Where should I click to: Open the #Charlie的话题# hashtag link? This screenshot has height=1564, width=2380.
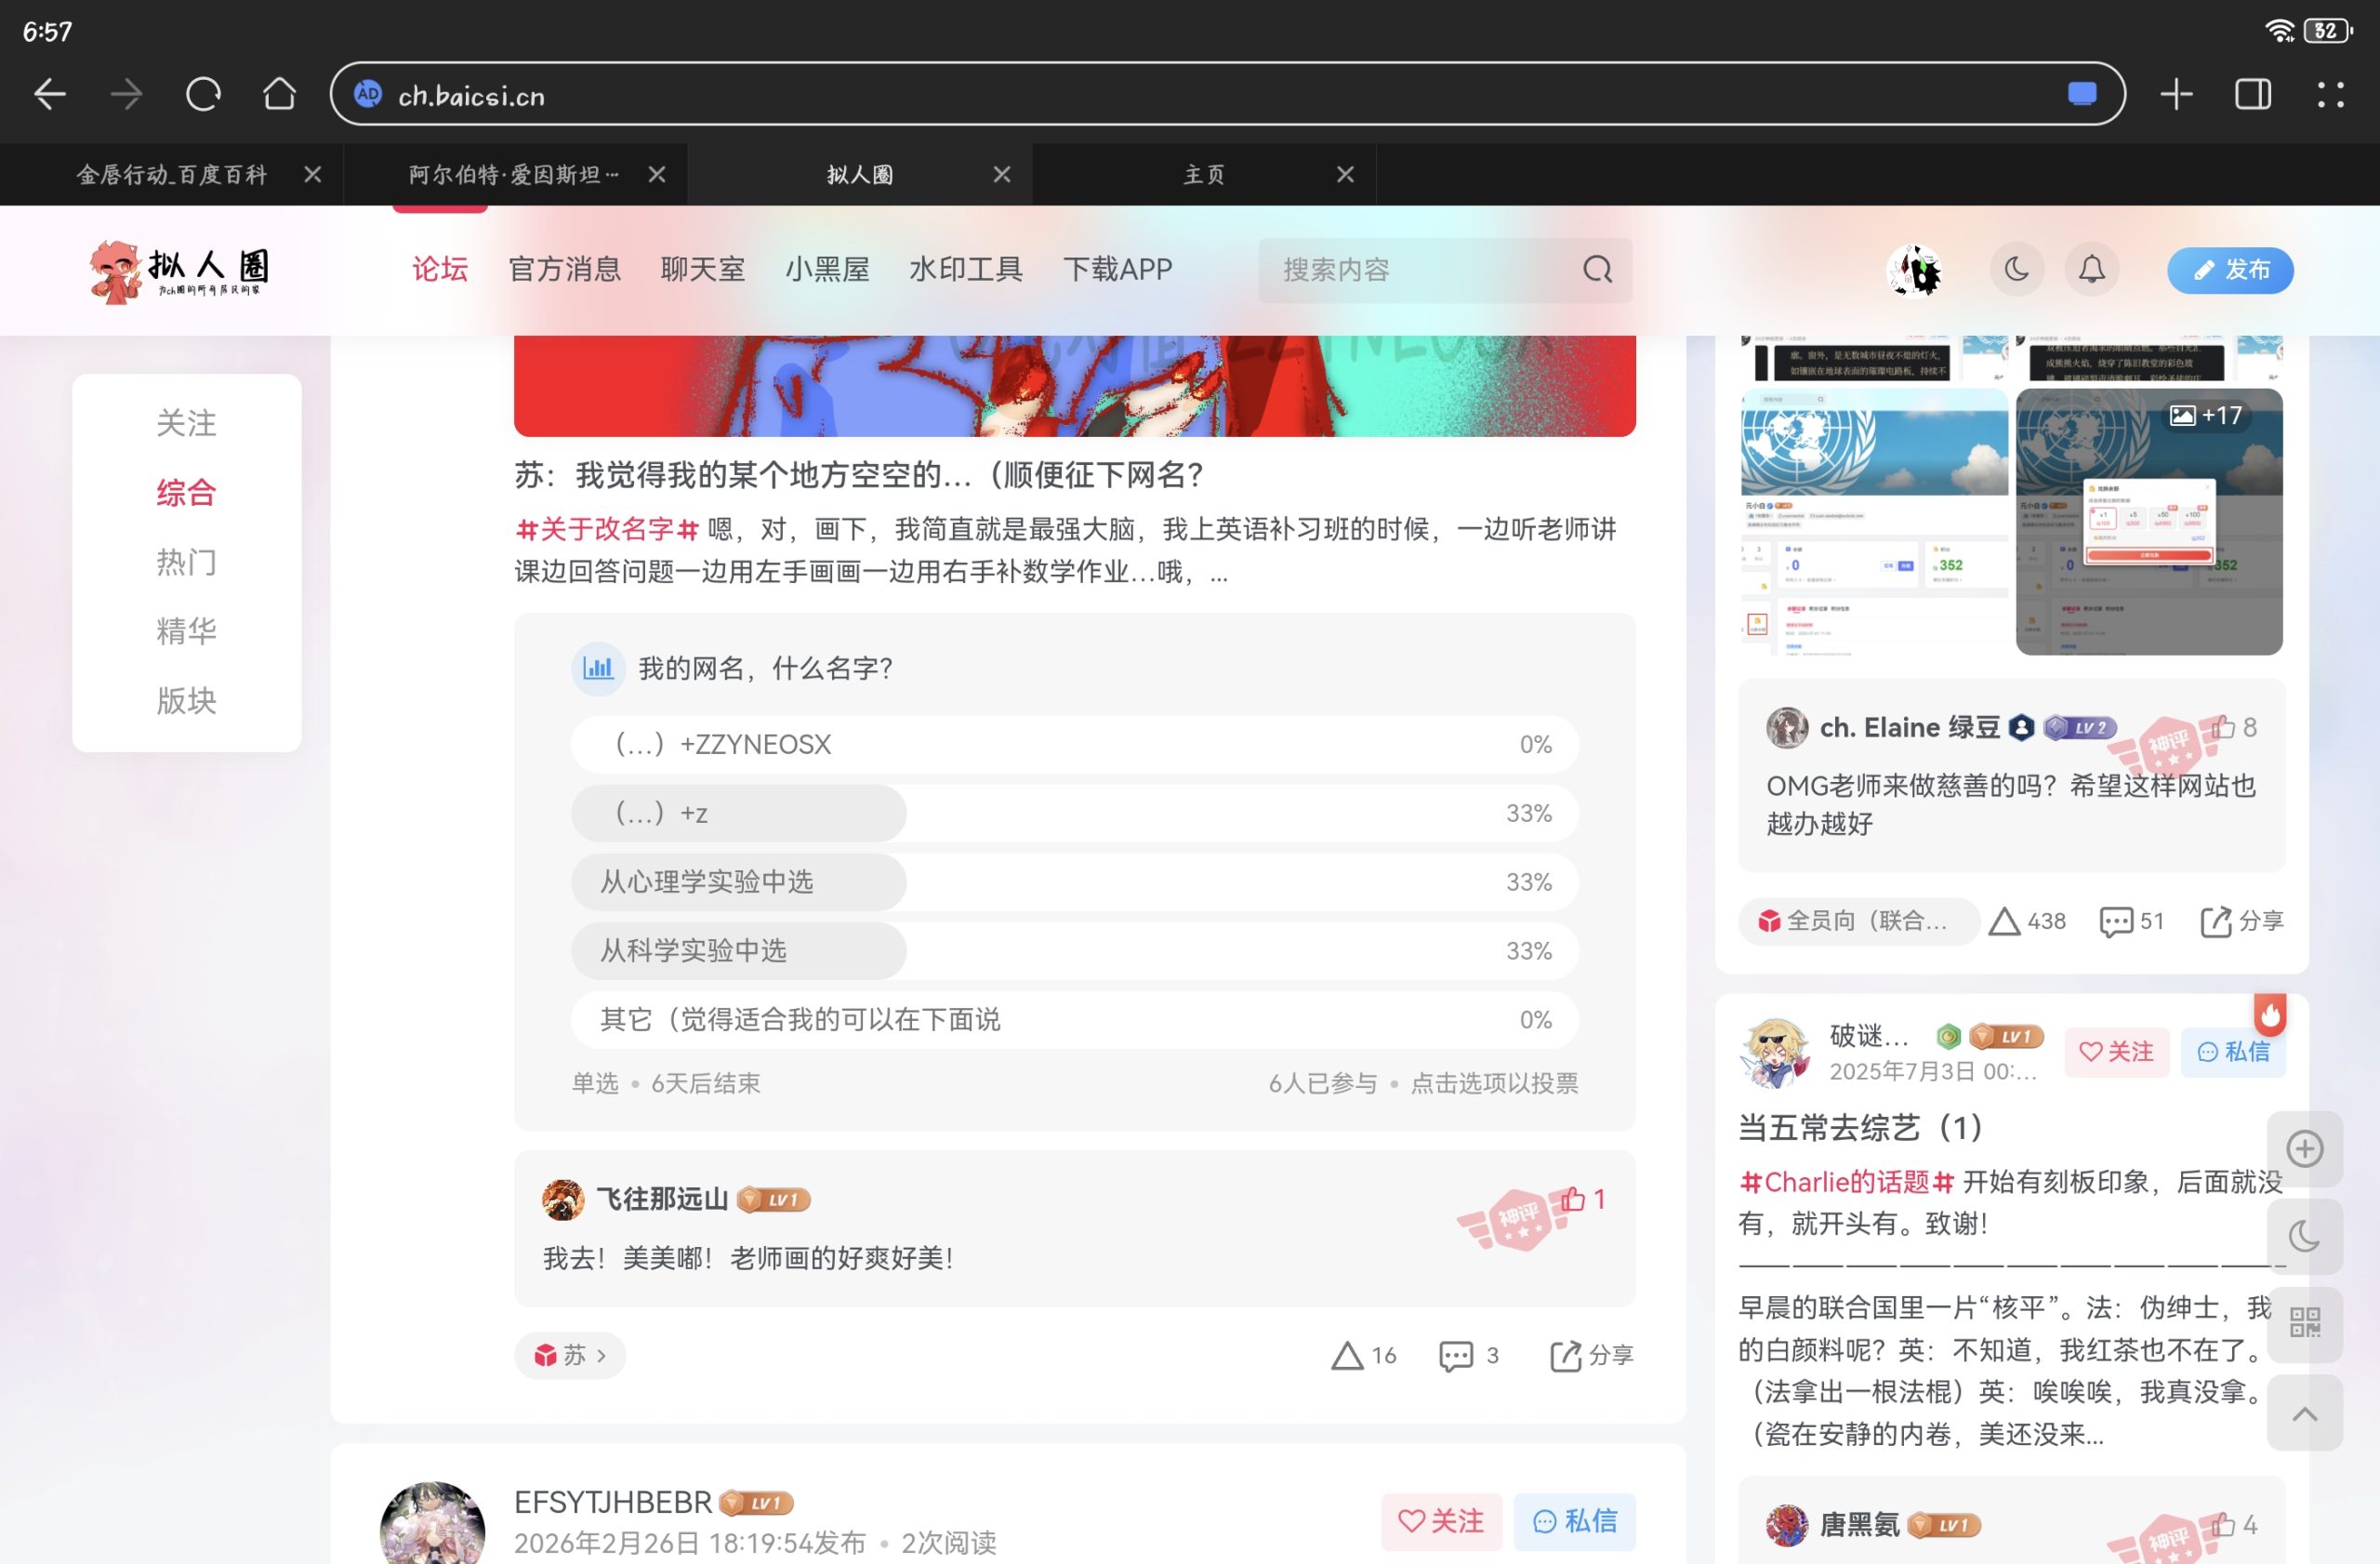click(1847, 1182)
